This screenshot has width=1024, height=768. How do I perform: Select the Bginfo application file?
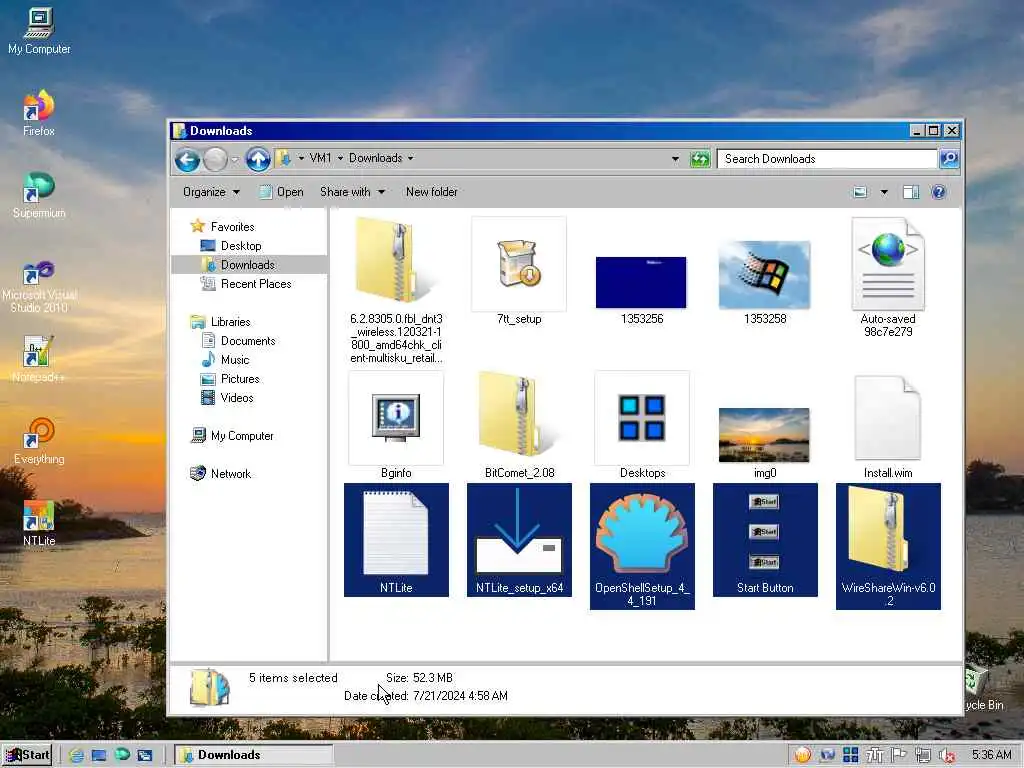[x=396, y=425]
